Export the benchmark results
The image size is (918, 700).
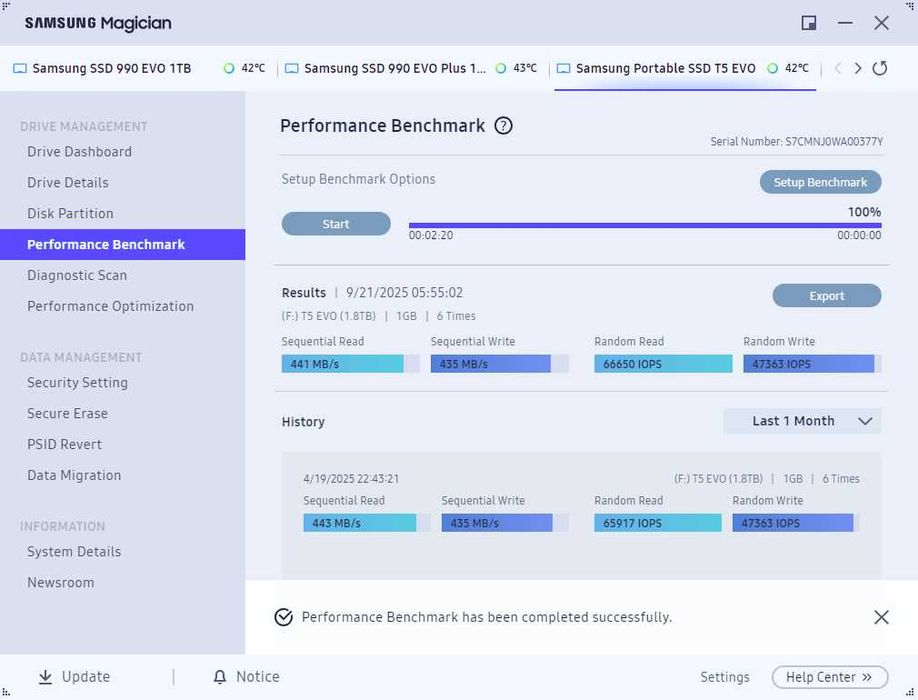[x=827, y=296]
